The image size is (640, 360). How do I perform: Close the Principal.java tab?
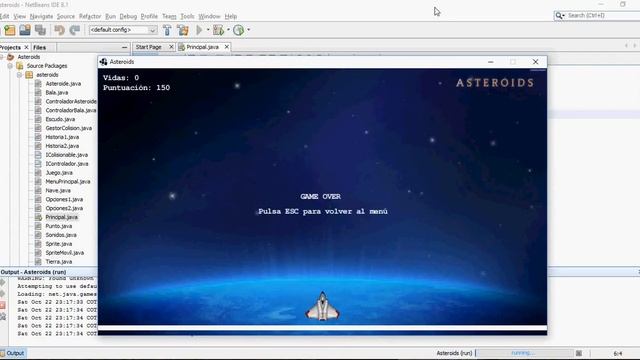click(x=227, y=47)
